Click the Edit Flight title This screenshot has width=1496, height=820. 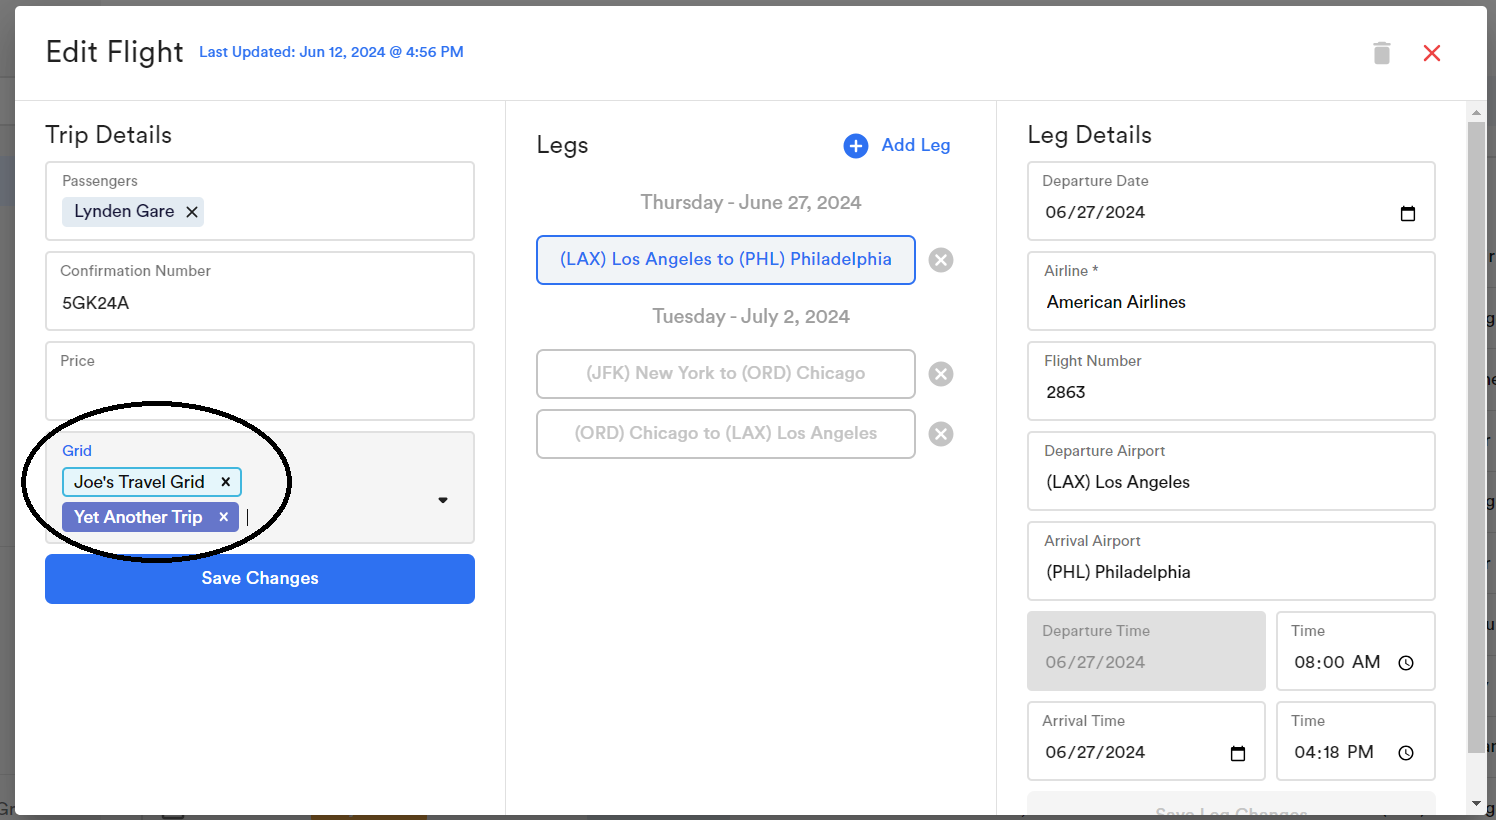115,52
